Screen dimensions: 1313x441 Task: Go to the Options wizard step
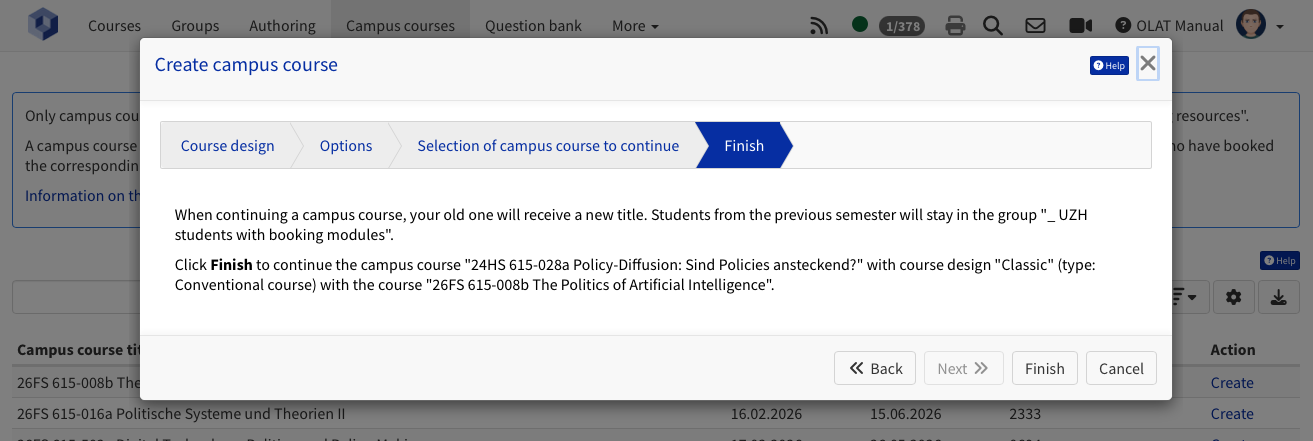coord(346,146)
